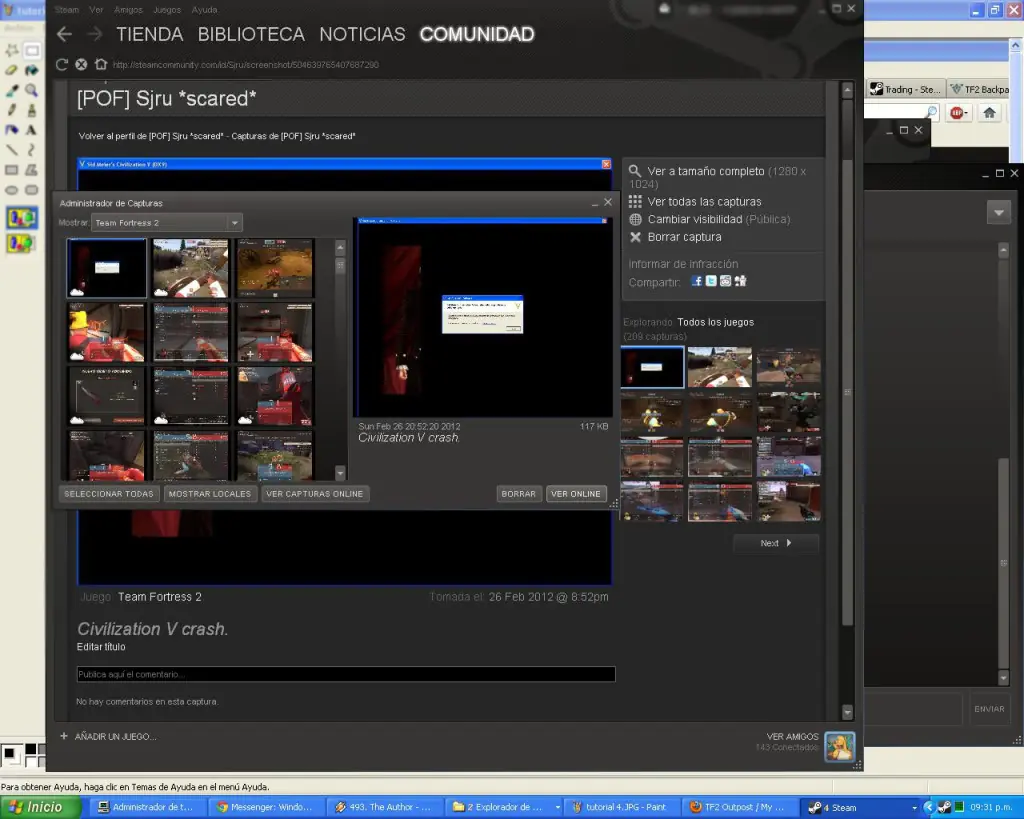Go to Next page of captures

(x=776, y=543)
